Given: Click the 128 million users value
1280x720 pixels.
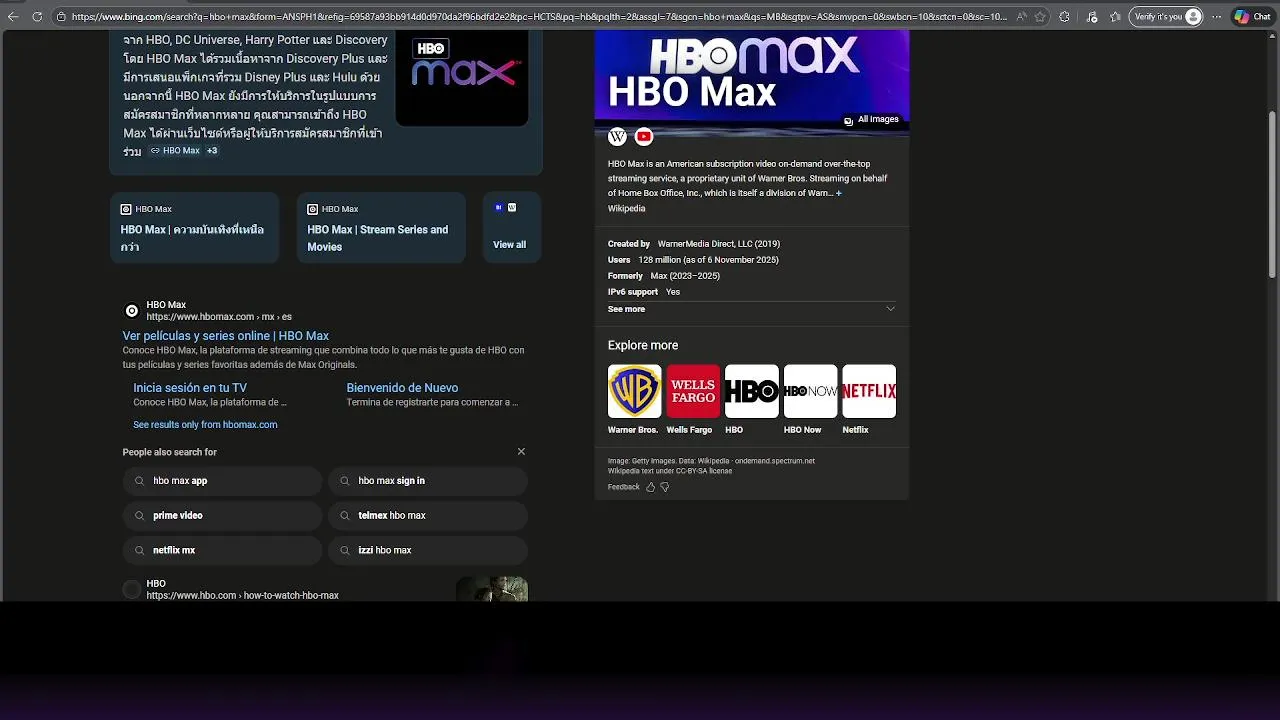Looking at the screenshot, I should tap(708, 260).
